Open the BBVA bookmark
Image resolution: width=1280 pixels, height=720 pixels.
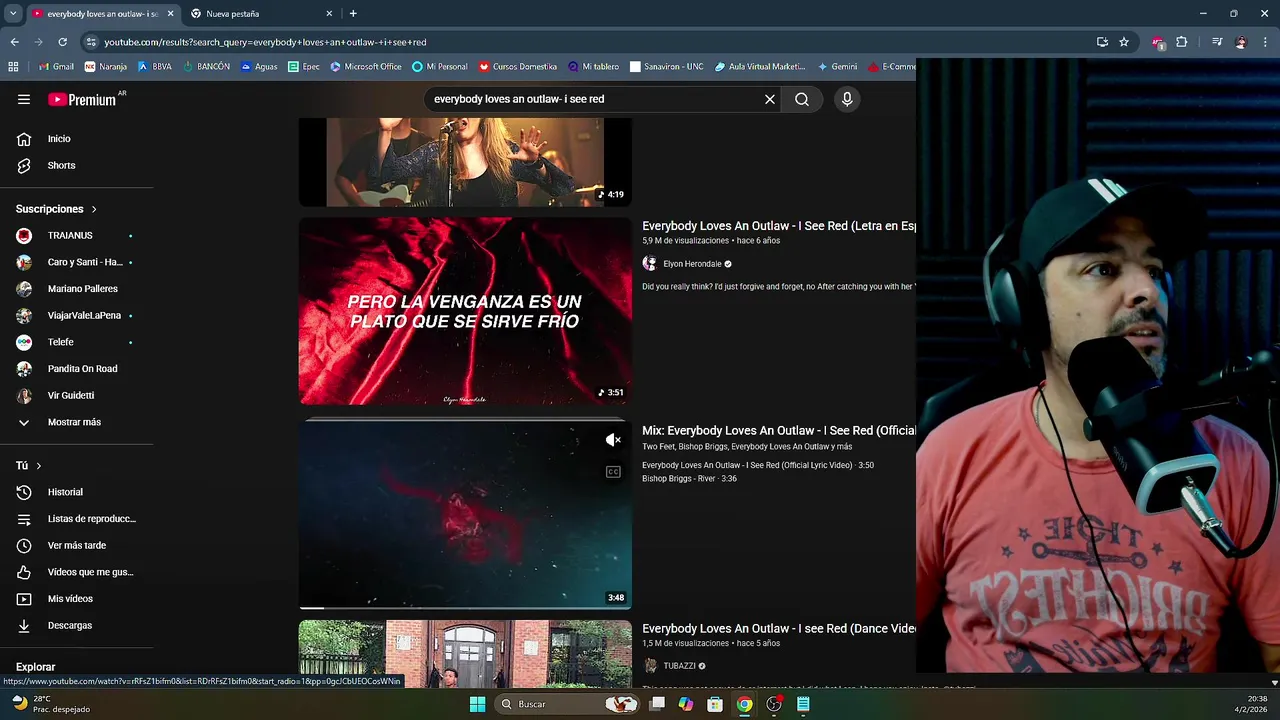[x=154, y=67]
